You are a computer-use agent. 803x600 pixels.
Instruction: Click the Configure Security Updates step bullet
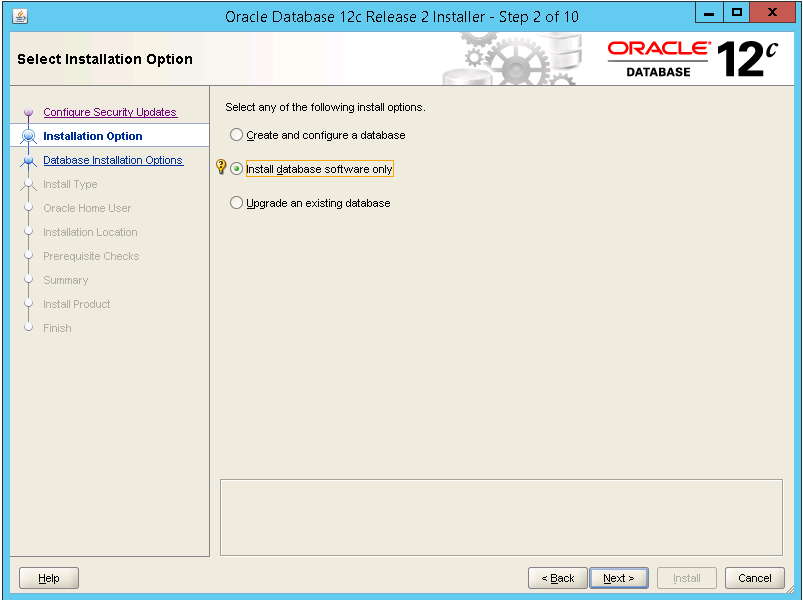coord(29,113)
